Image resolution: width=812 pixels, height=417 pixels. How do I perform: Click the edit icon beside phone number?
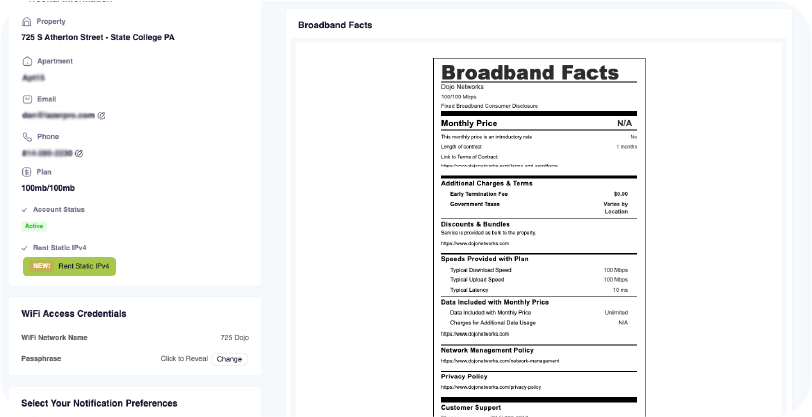(79, 153)
